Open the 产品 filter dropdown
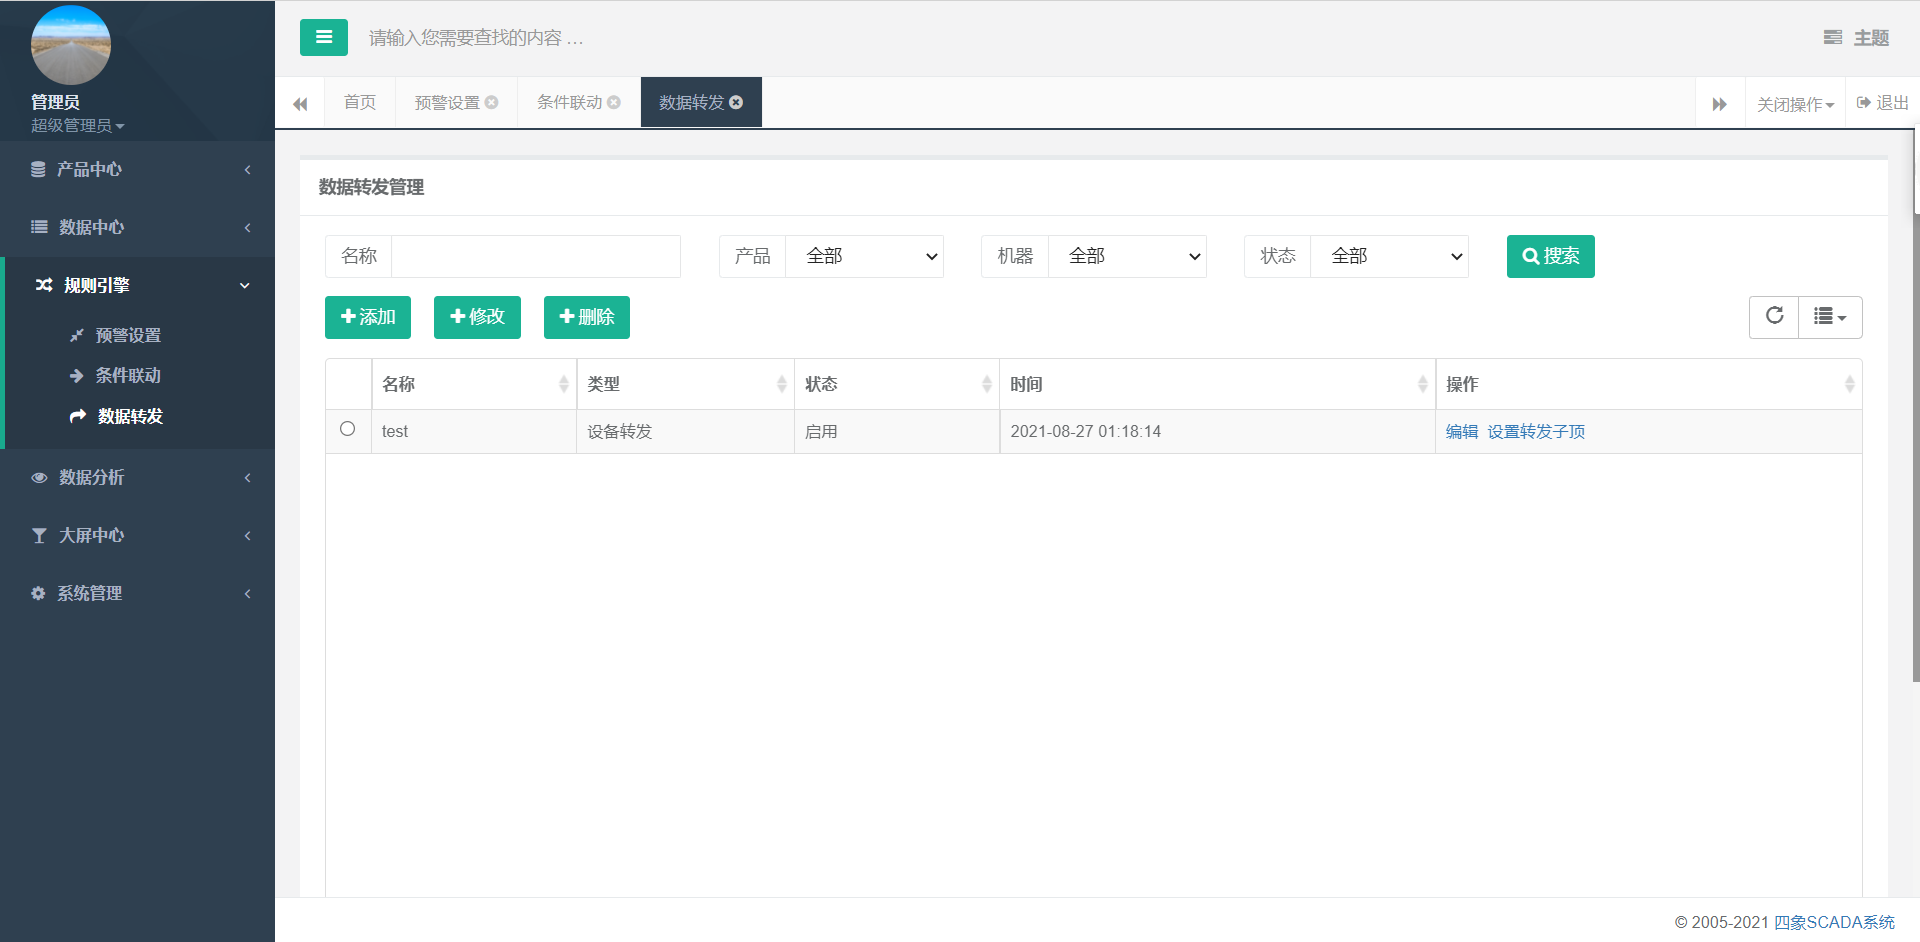Screen dimensions: 1920x942 tap(864, 257)
